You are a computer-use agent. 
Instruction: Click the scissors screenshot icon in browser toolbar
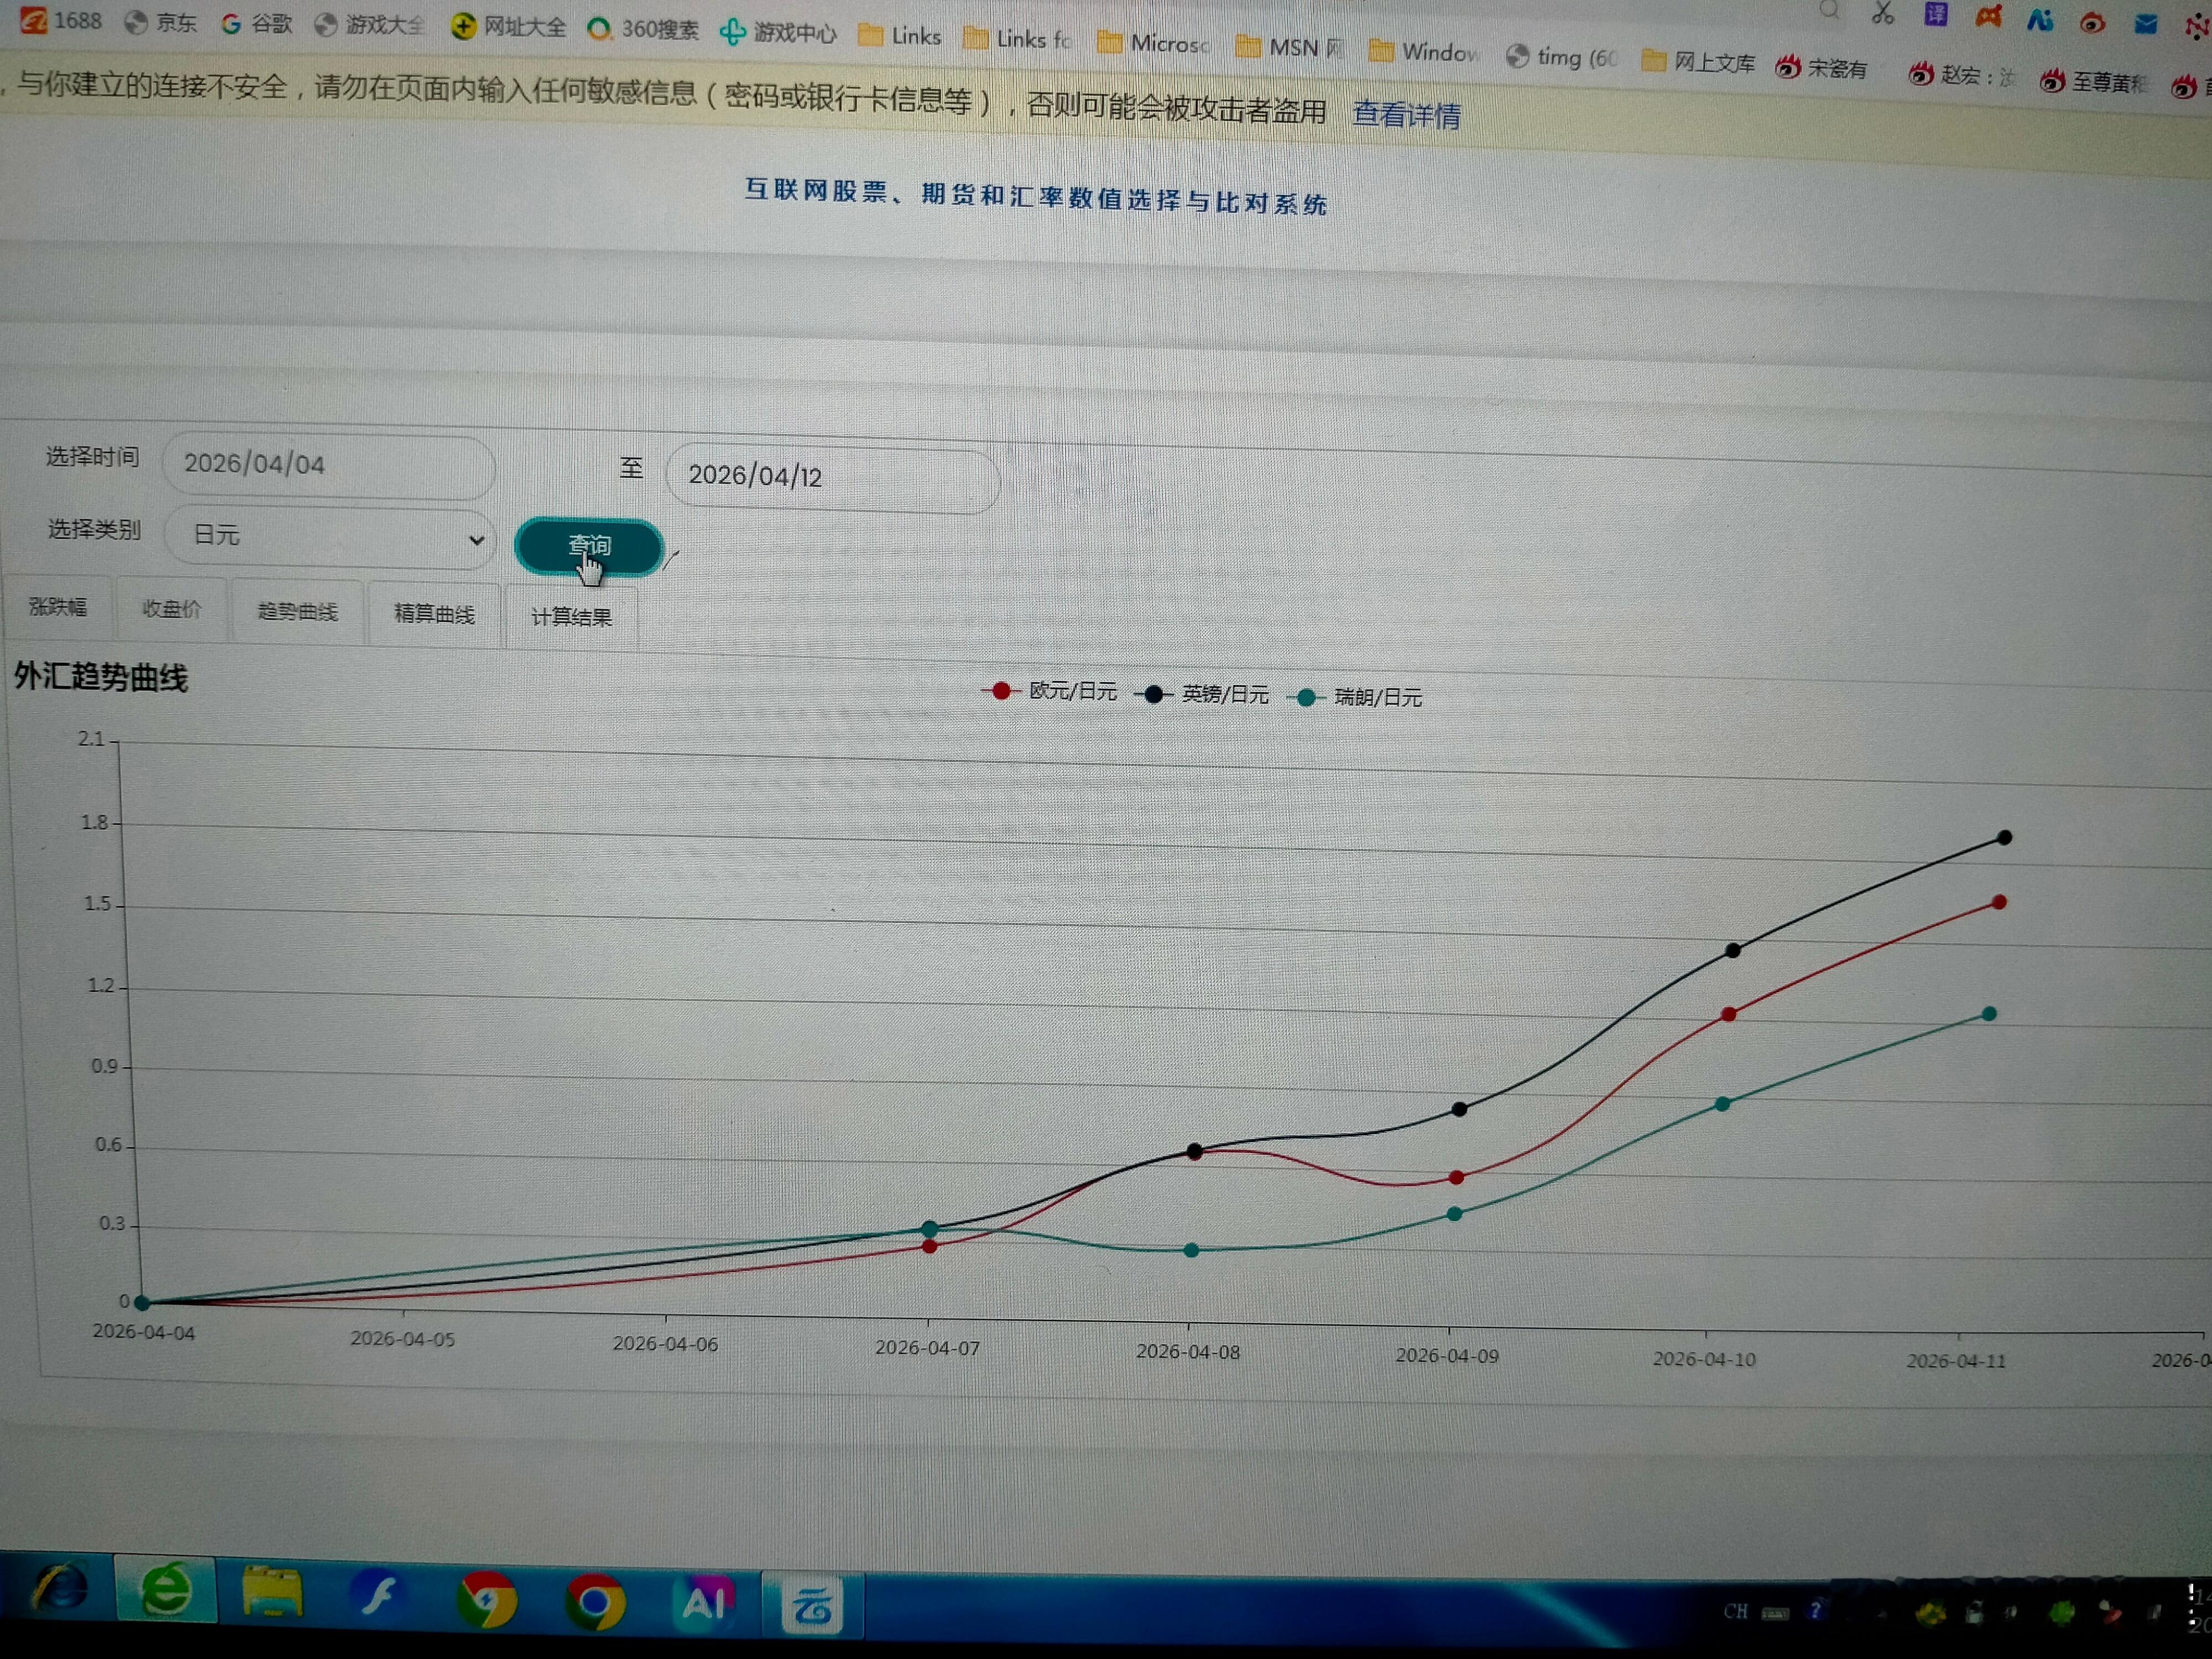pos(1883,14)
